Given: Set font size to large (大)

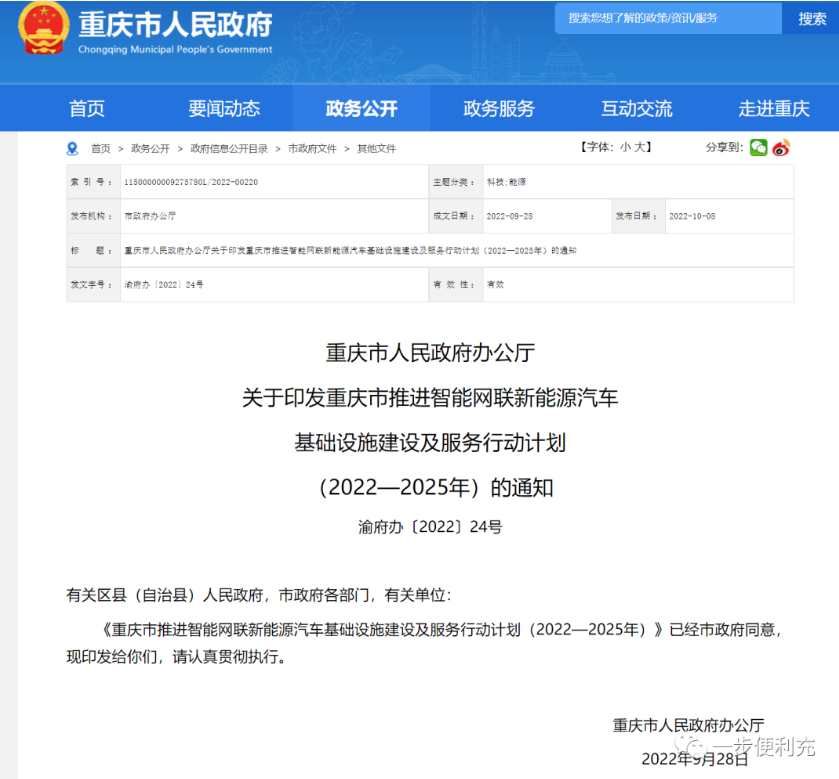Looking at the screenshot, I should coord(640,147).
